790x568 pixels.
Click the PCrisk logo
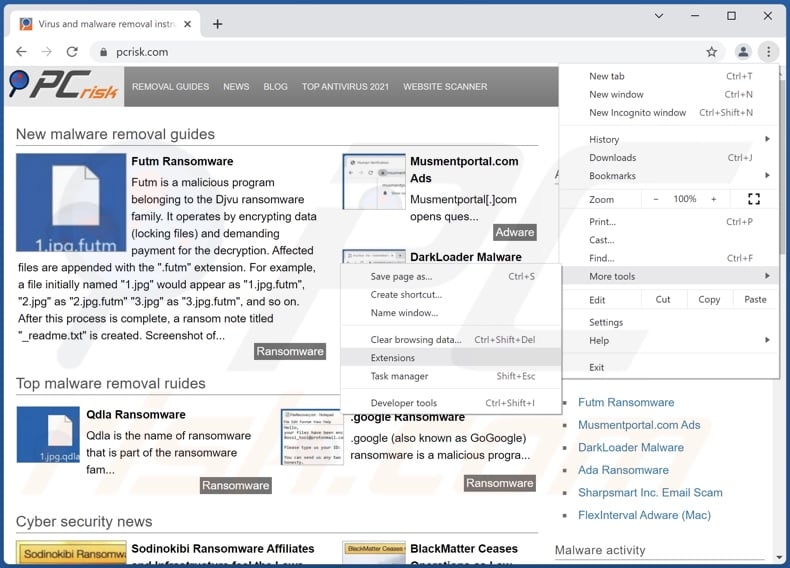(63, 87)
